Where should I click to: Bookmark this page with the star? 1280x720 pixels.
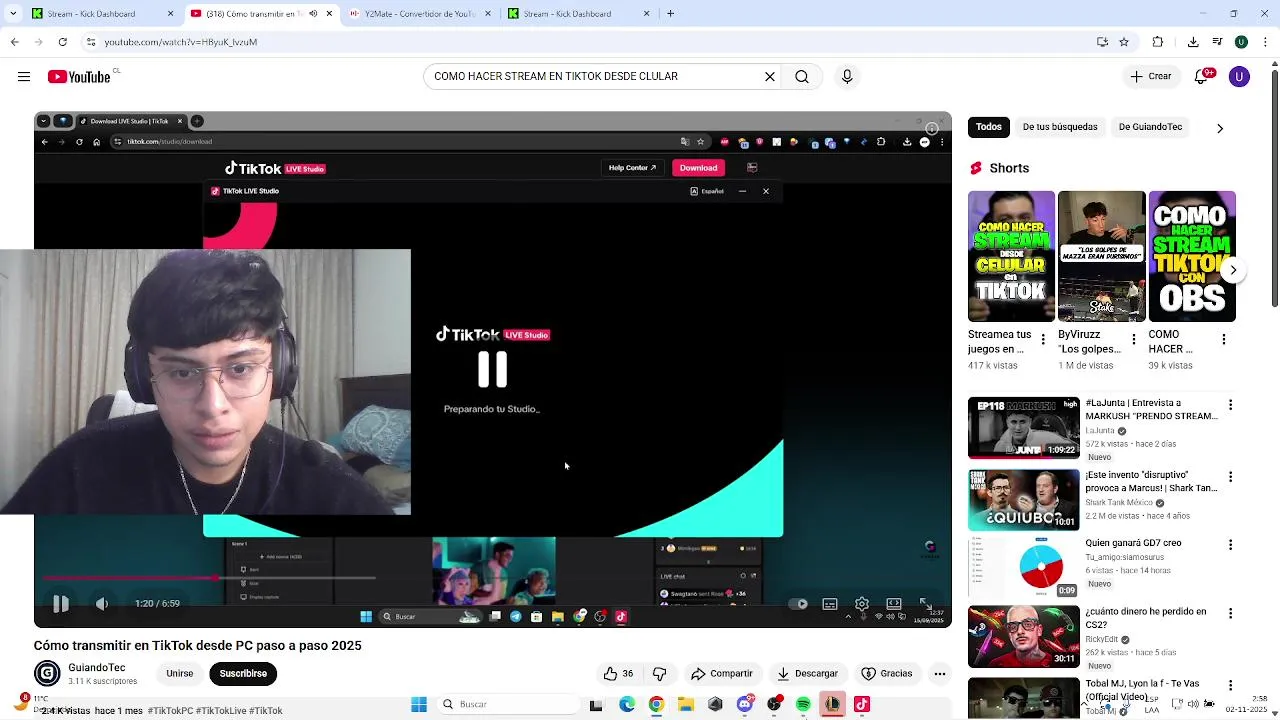[1124, 42]
